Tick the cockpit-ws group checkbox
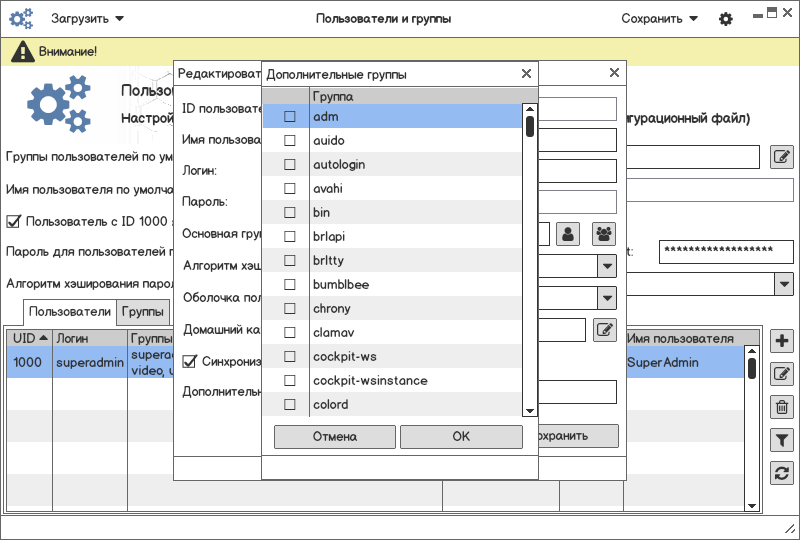 290,357
